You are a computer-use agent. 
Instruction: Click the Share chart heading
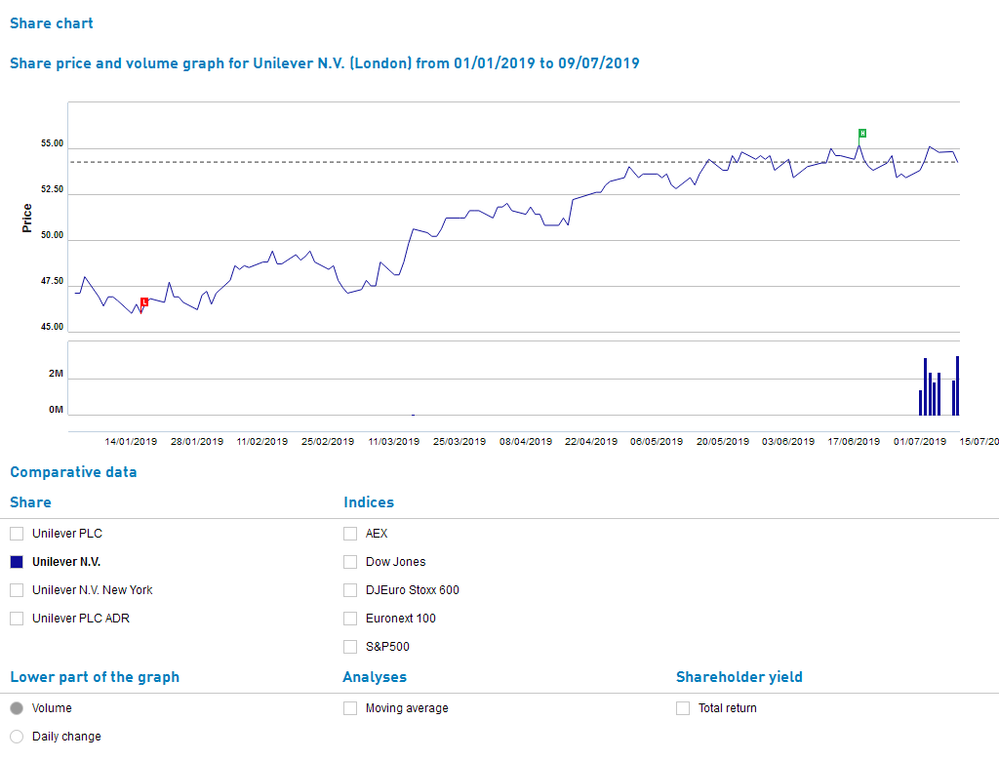[x=51, y=23]
